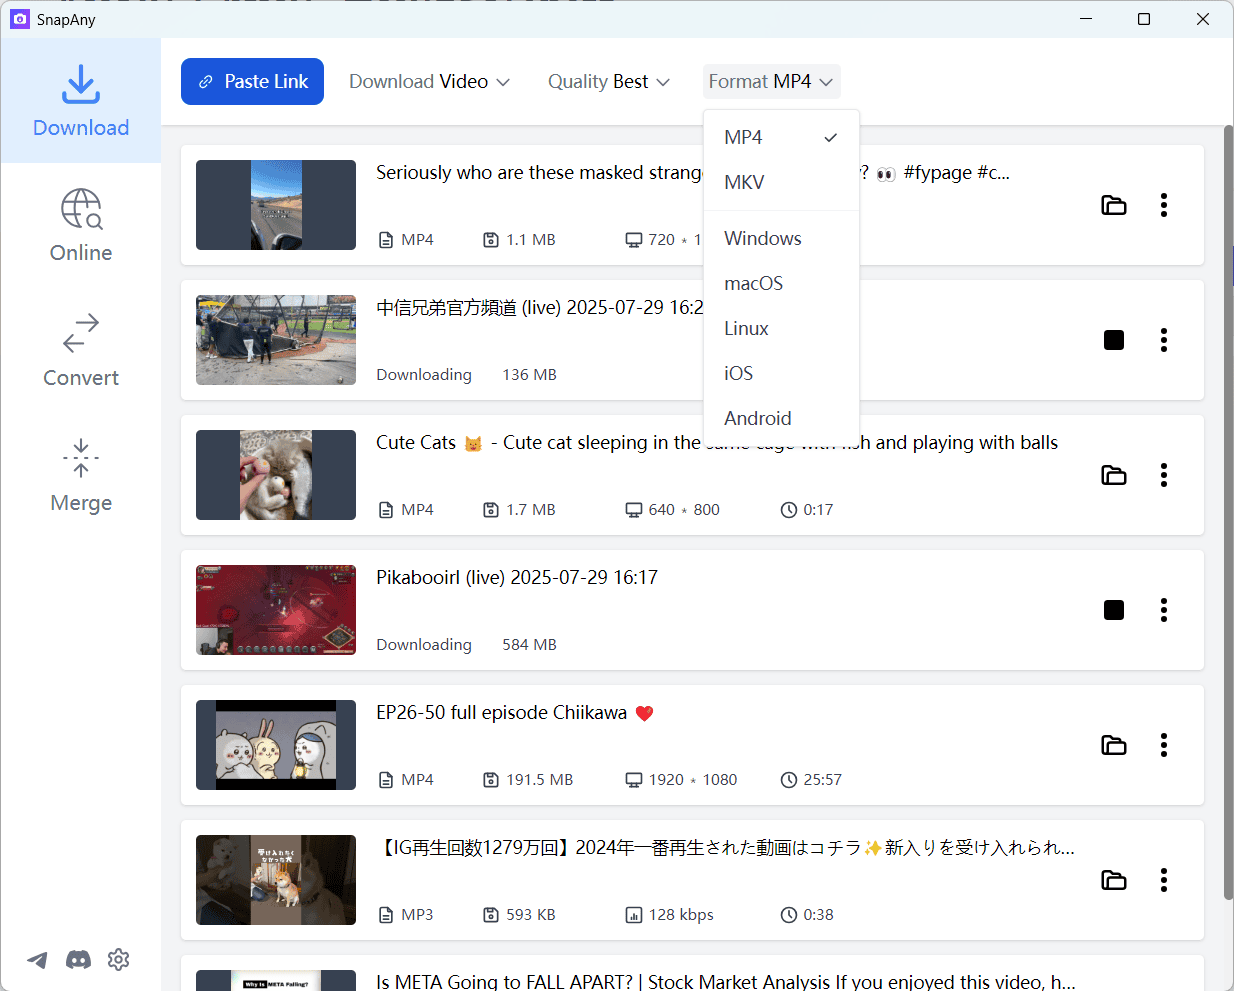
Task: Open more options for Pikabooirl live
Action: tap(1164, 610)
